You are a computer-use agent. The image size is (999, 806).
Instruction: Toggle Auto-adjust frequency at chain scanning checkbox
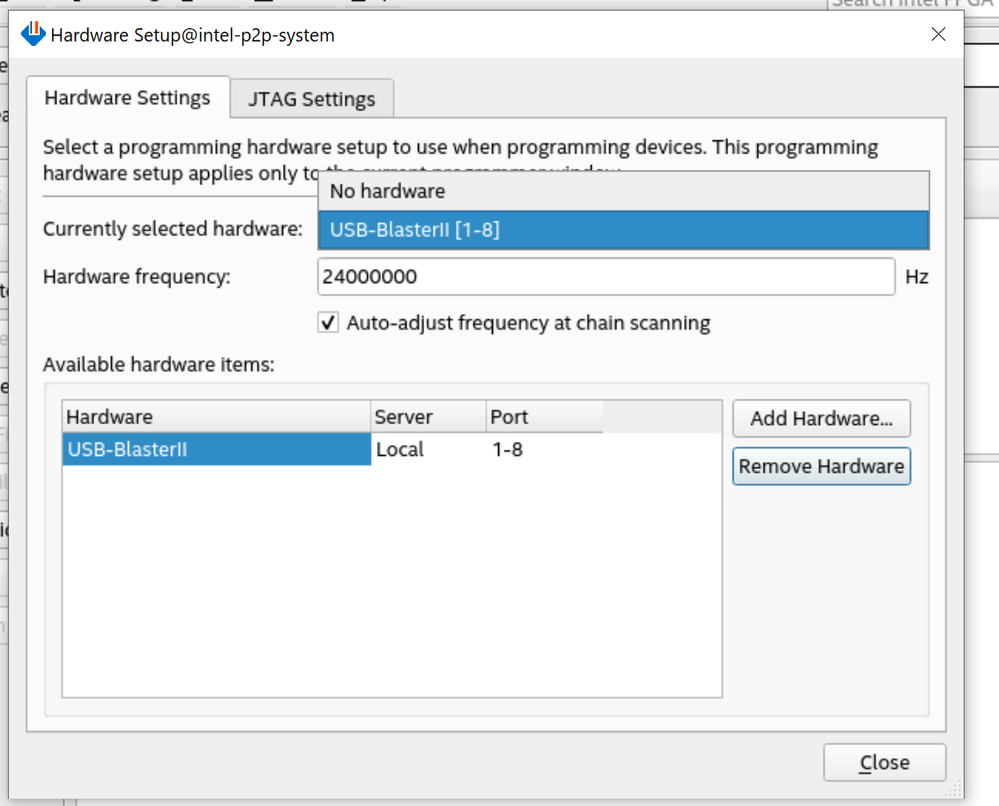tap(328, 322)
